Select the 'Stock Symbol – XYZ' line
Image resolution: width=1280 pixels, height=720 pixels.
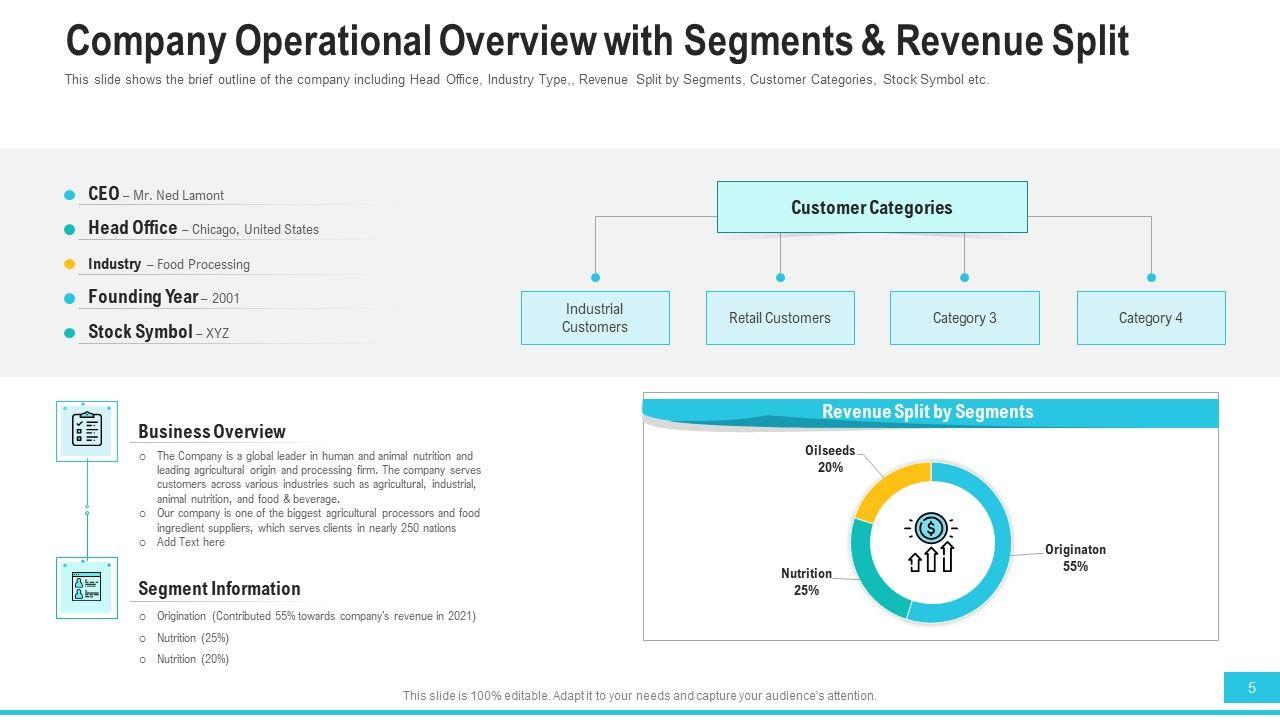[158, 332]
